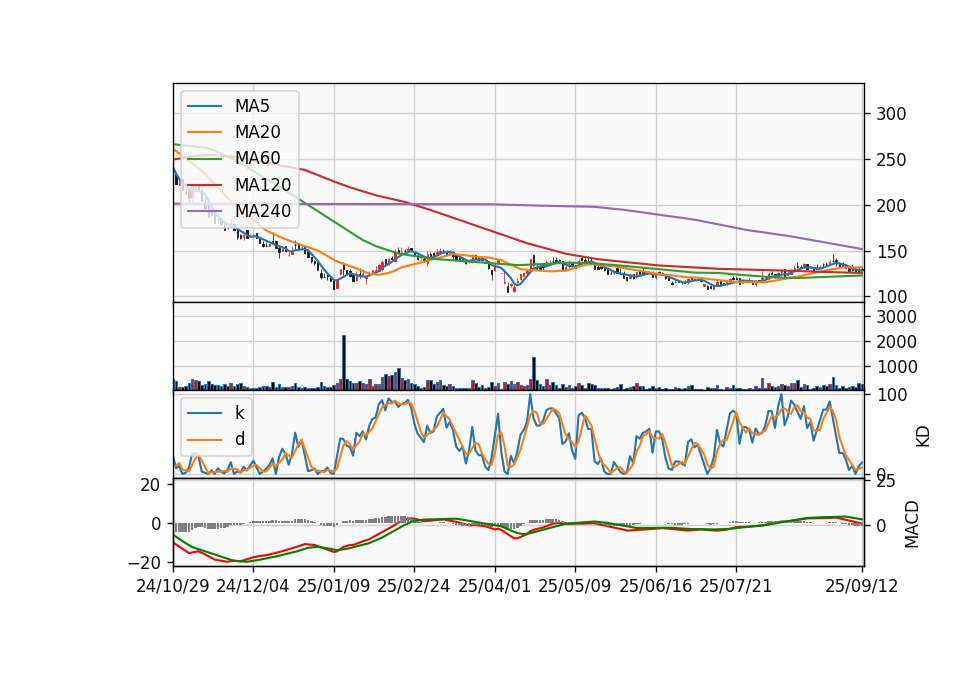Screen dimensions: 960x690
Task: Click the 300 price axis tick
Action: tap(891, 114)
